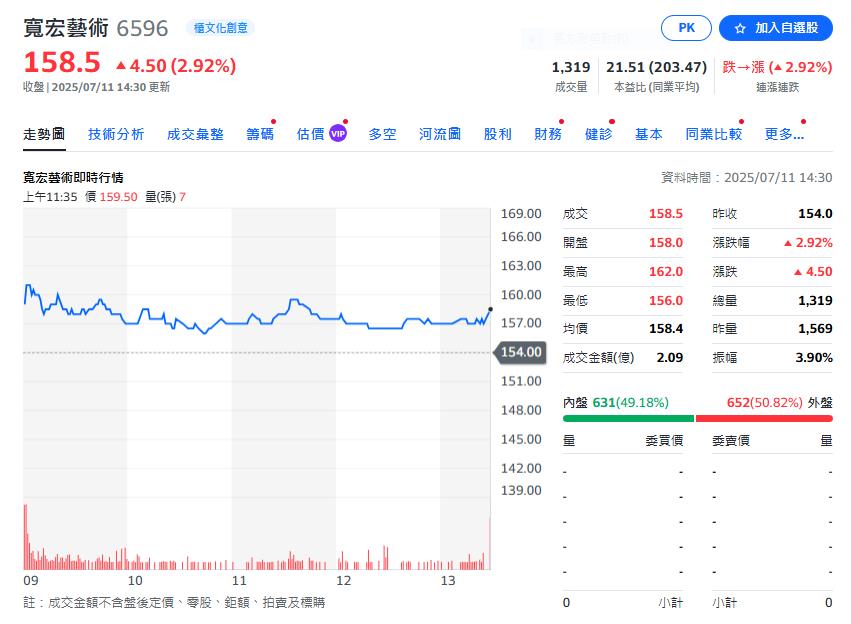Add stock via 加入自選股 button
This screenshot has width=851, height=624.
click(x=776, y=28)
